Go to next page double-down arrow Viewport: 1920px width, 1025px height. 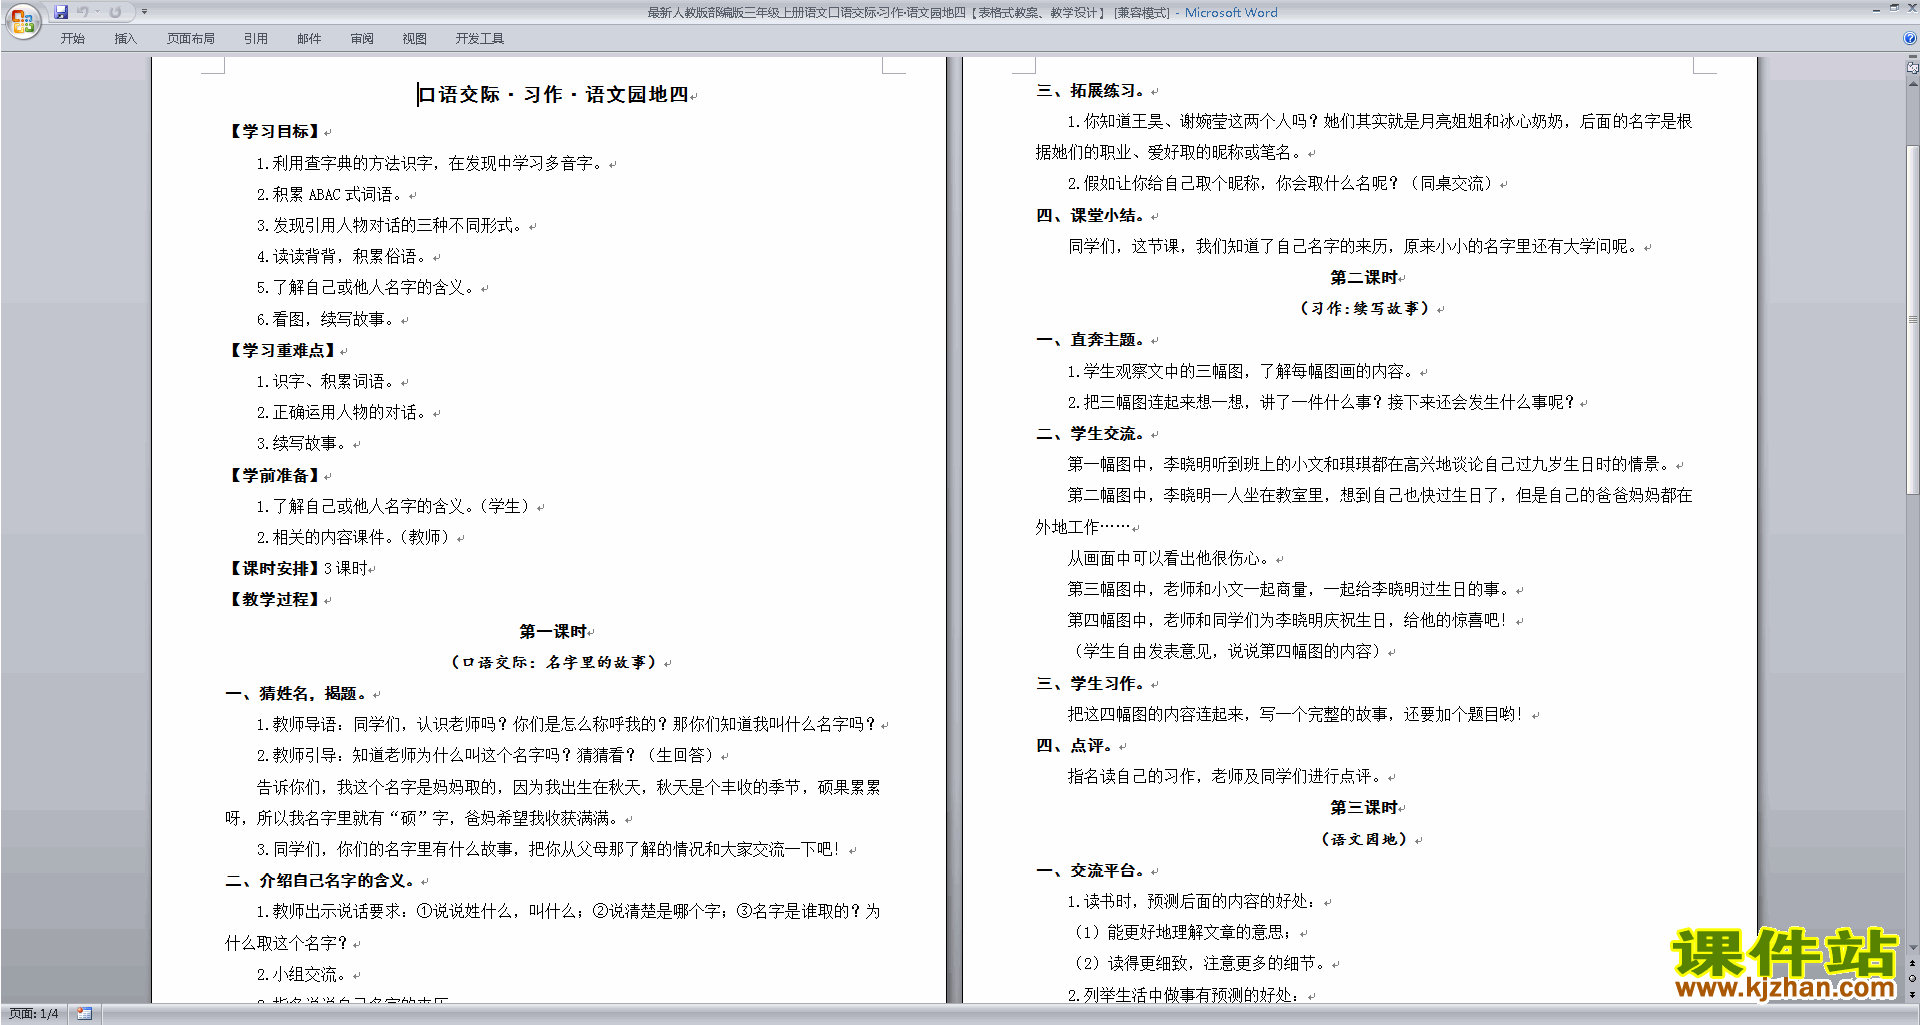(x=1913, y=994)
